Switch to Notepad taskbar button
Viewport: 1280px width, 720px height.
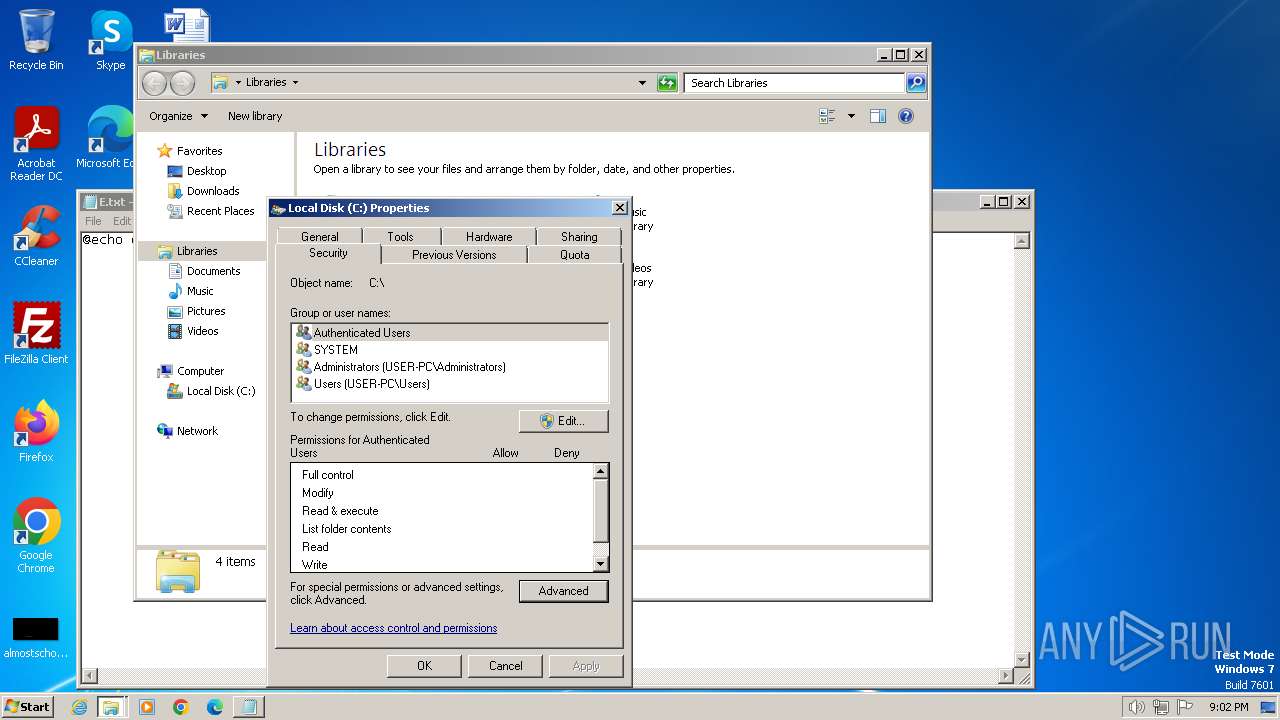click(249, 707)
